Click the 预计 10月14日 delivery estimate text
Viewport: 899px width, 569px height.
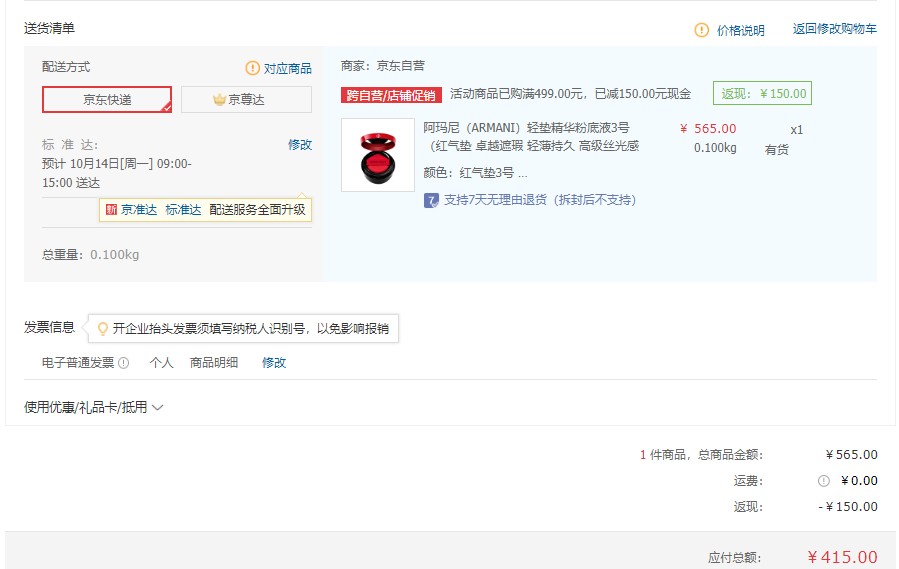click(116, 173)
